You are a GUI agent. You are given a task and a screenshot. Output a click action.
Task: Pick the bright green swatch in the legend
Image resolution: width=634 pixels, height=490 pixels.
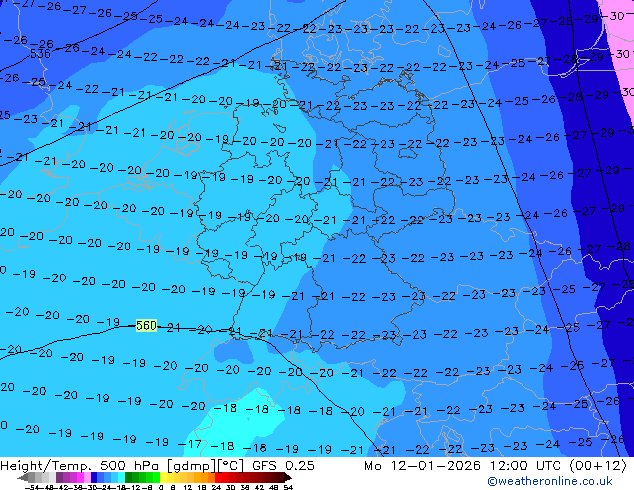156,478
